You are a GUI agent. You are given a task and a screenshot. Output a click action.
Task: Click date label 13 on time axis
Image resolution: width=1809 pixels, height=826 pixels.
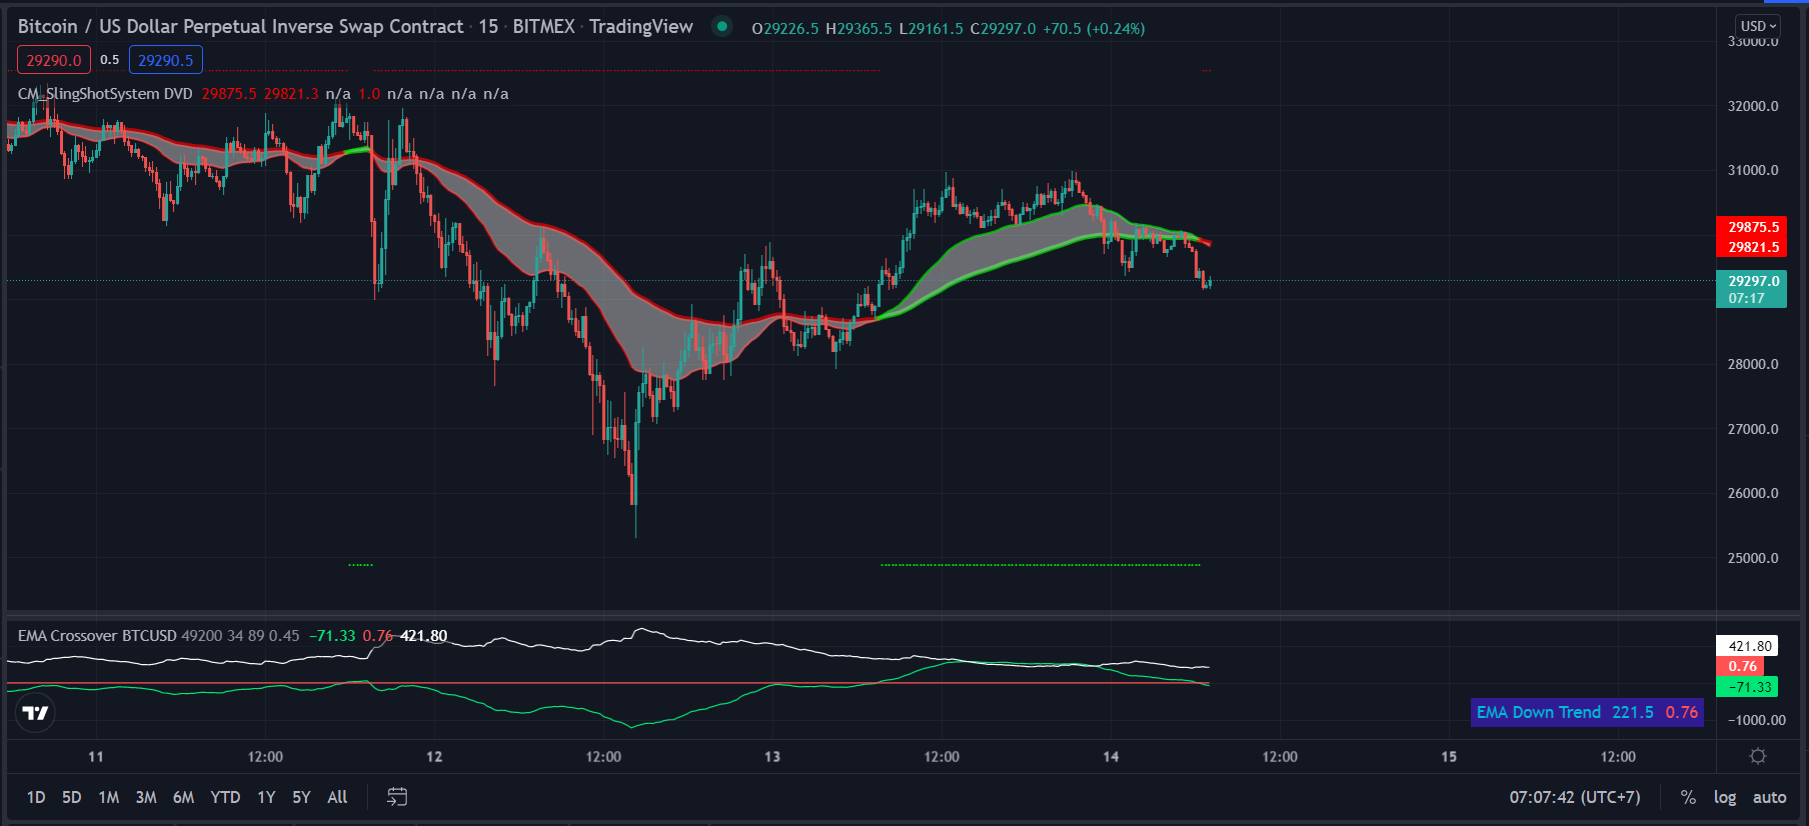coord(772,757)
